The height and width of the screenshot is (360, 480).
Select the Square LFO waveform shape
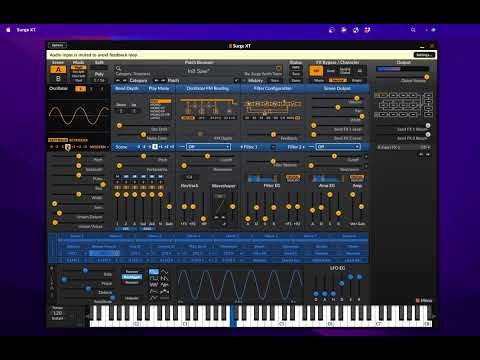pos(154,278)
